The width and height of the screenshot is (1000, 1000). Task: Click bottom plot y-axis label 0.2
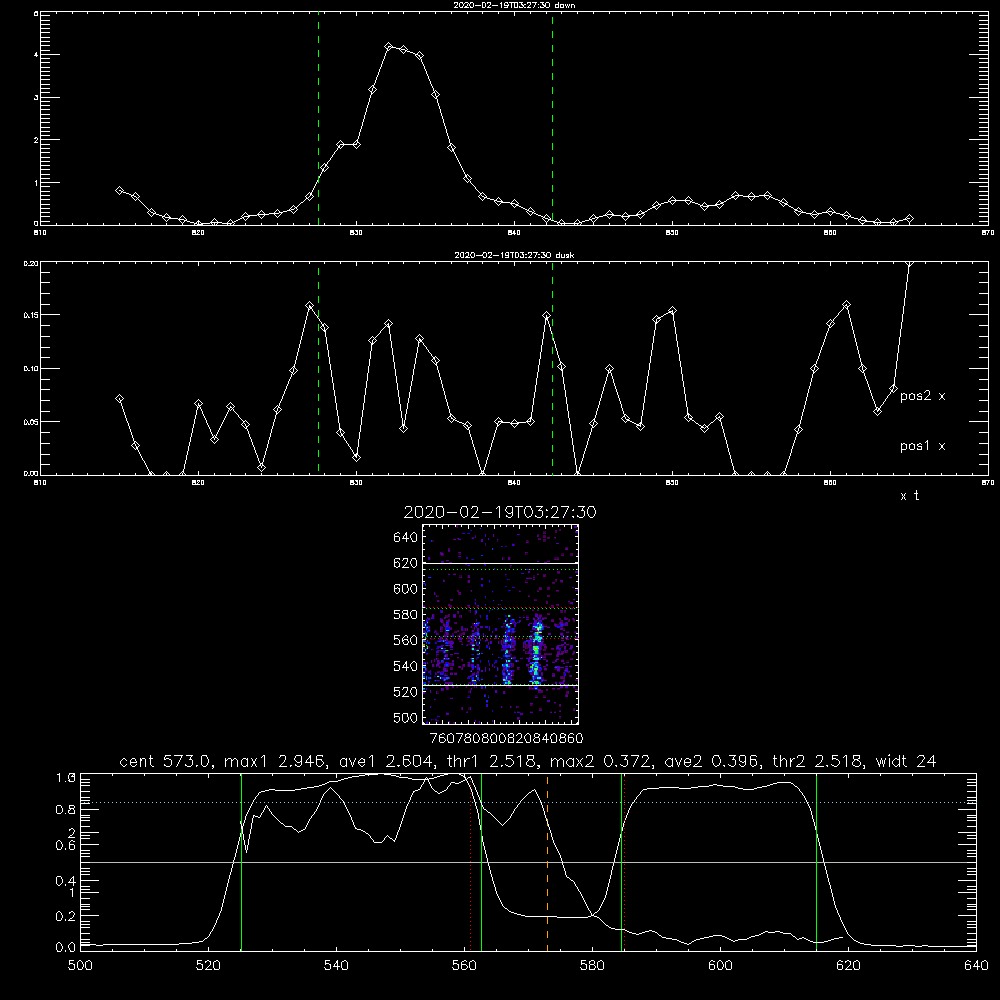tap(66, 916)
